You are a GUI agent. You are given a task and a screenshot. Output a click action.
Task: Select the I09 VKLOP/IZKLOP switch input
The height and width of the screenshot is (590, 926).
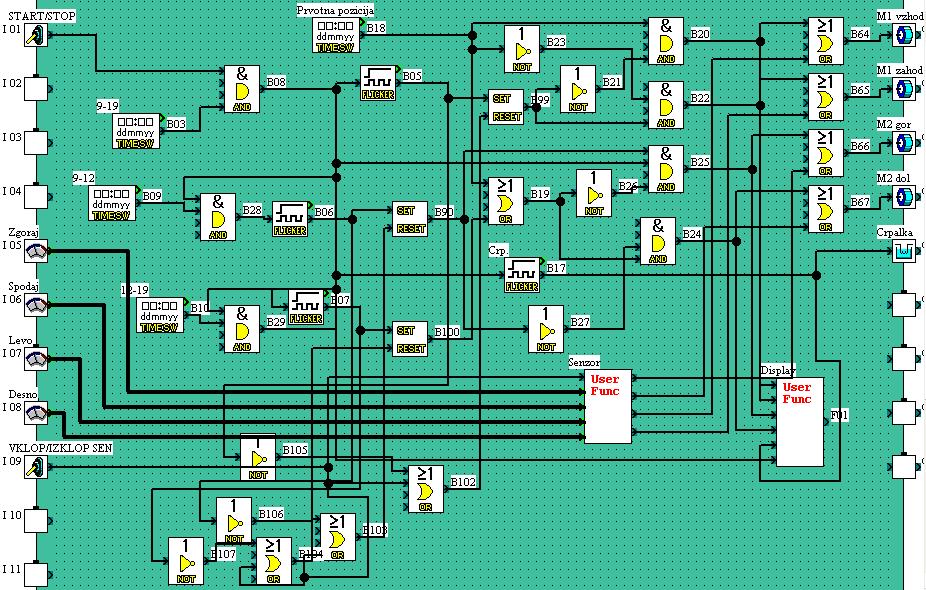tap(35, 467)
